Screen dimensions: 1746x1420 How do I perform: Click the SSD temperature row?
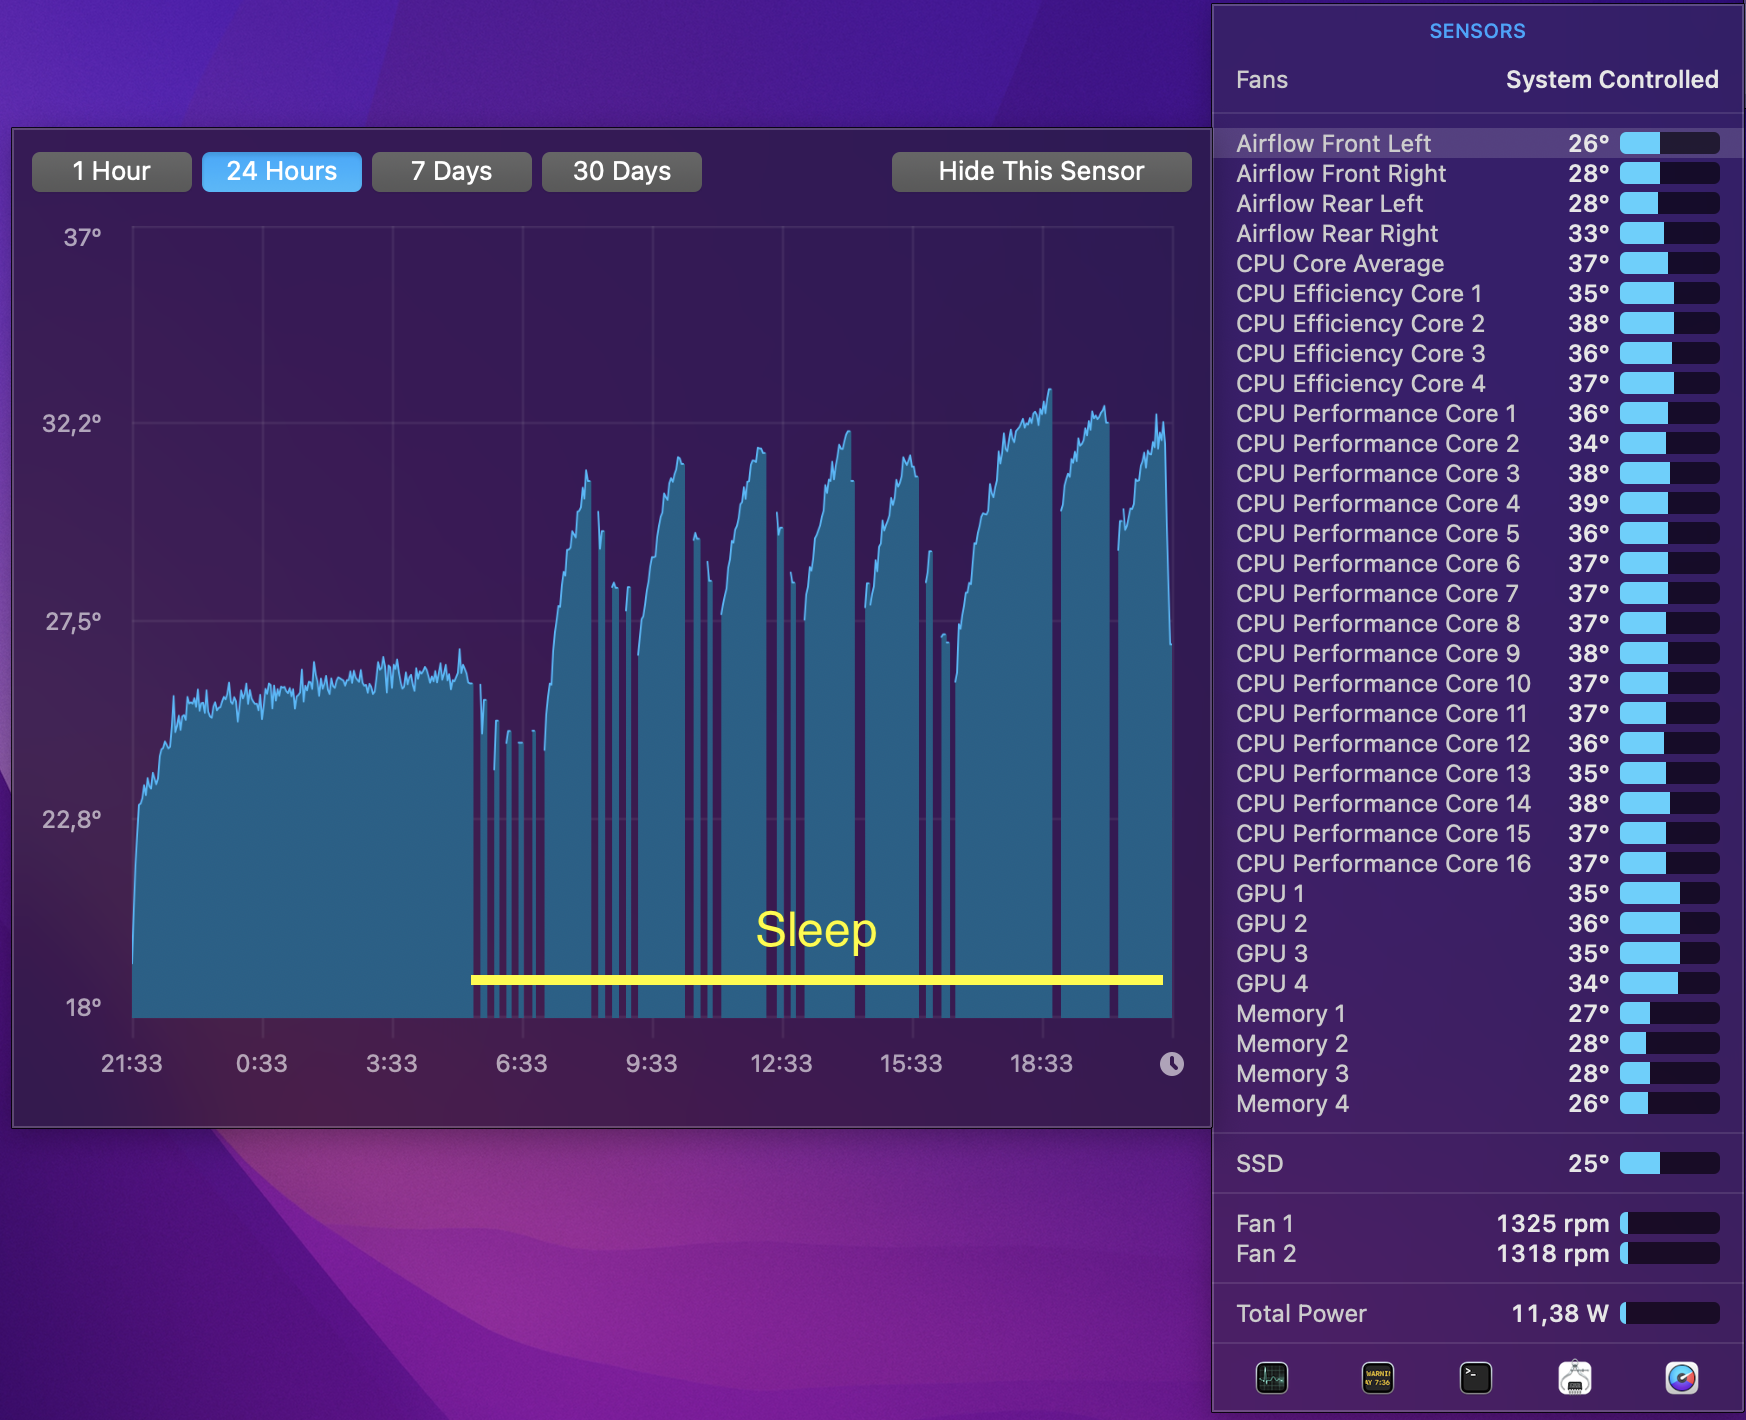click(1478, 1163)
